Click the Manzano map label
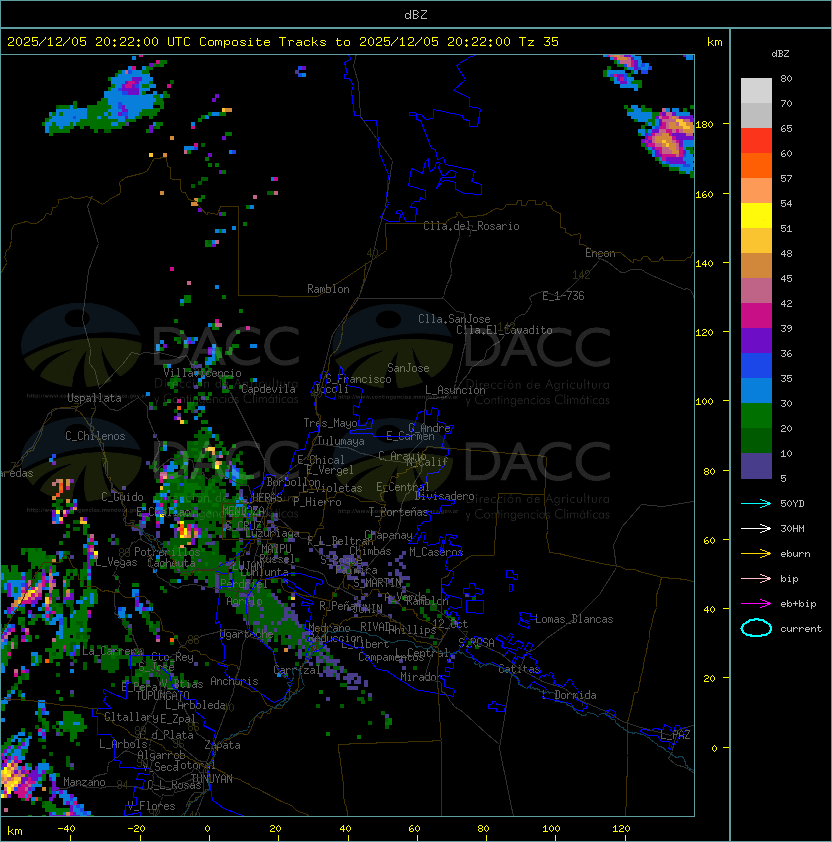 tap(84, 782)
